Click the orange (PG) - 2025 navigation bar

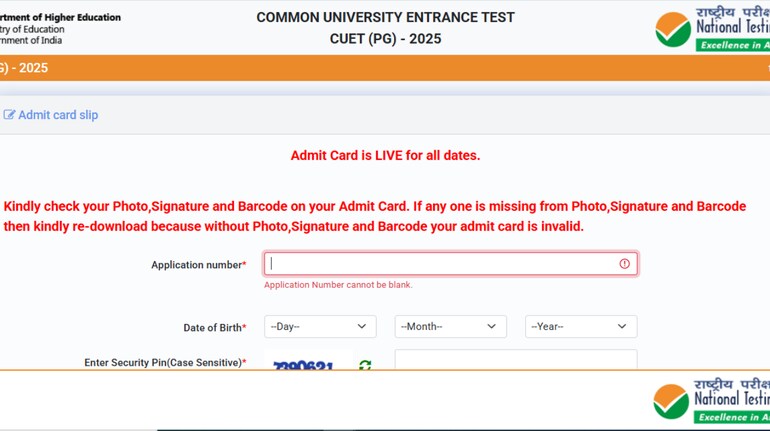point(385,68)
